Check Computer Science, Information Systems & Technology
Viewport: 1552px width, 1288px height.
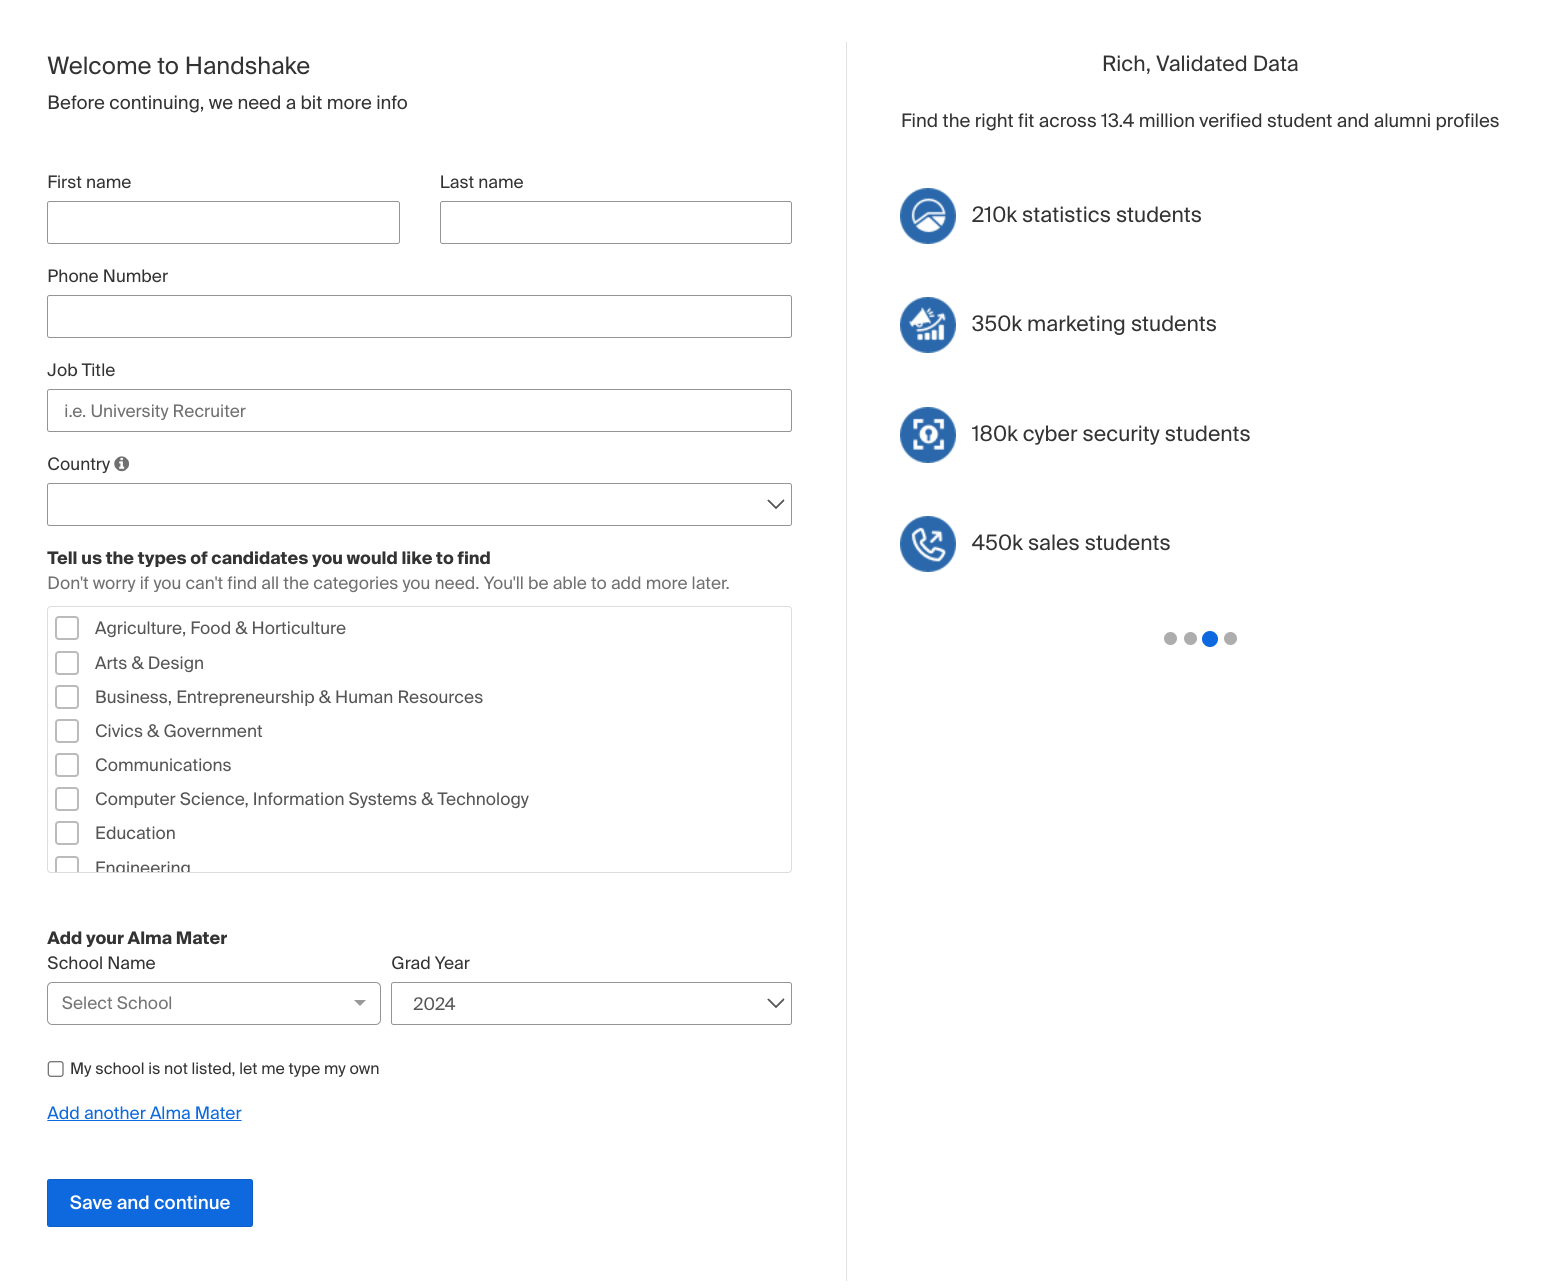tap(66, 798)
